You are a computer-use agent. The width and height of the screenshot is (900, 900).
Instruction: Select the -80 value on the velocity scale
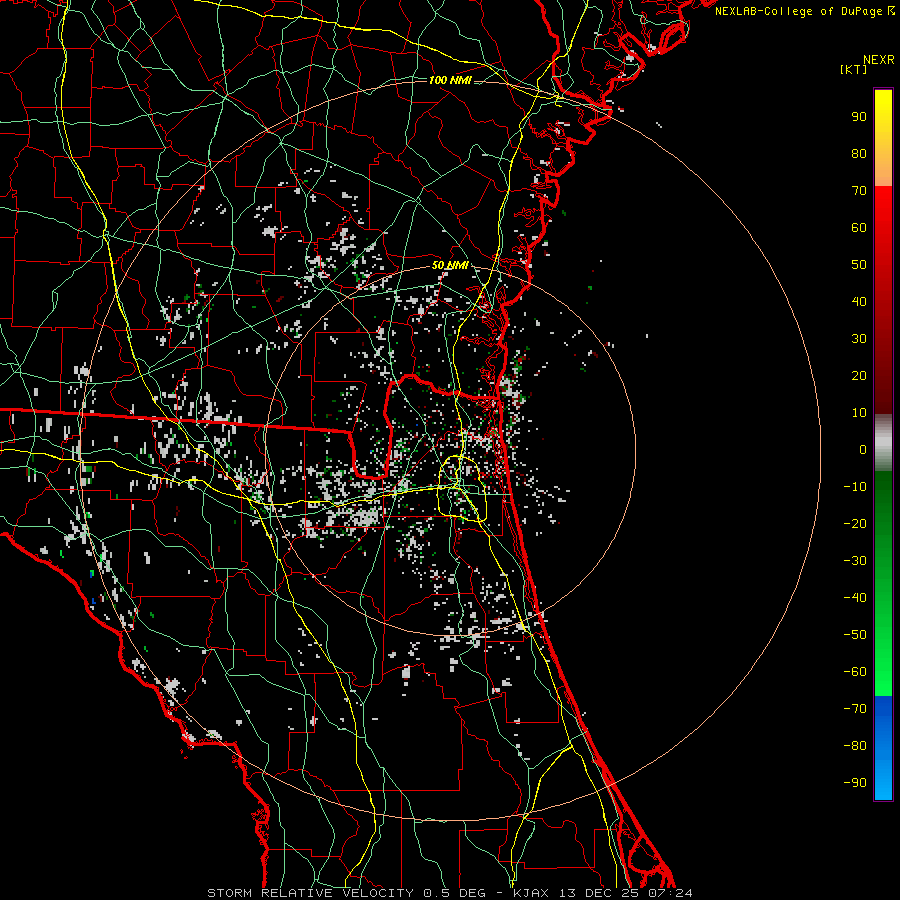[x=855, y=746]
